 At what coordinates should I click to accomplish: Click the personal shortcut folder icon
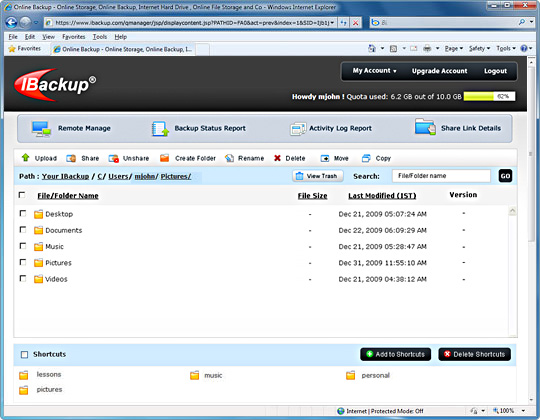pos(351,375)
